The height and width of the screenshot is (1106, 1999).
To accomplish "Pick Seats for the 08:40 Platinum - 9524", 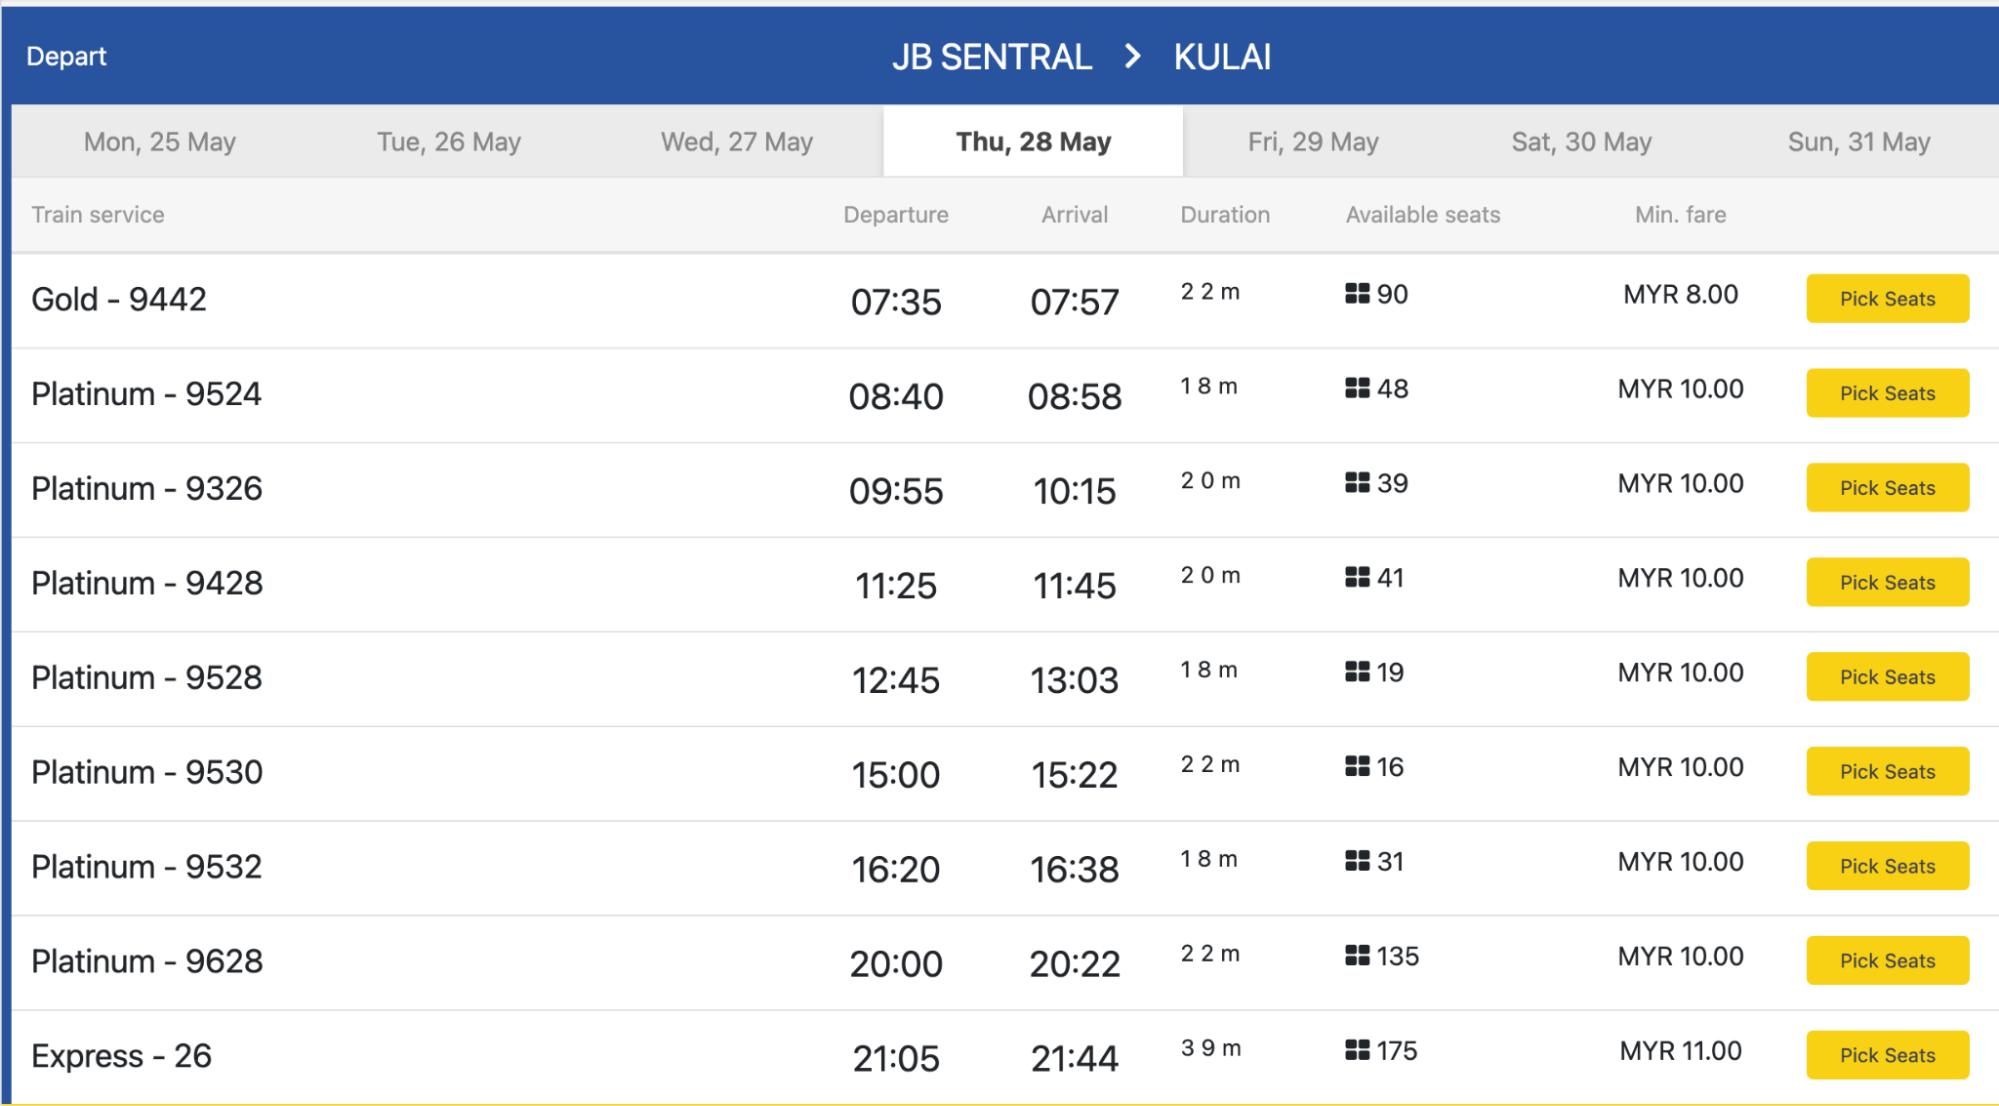I will (1887, 393).
